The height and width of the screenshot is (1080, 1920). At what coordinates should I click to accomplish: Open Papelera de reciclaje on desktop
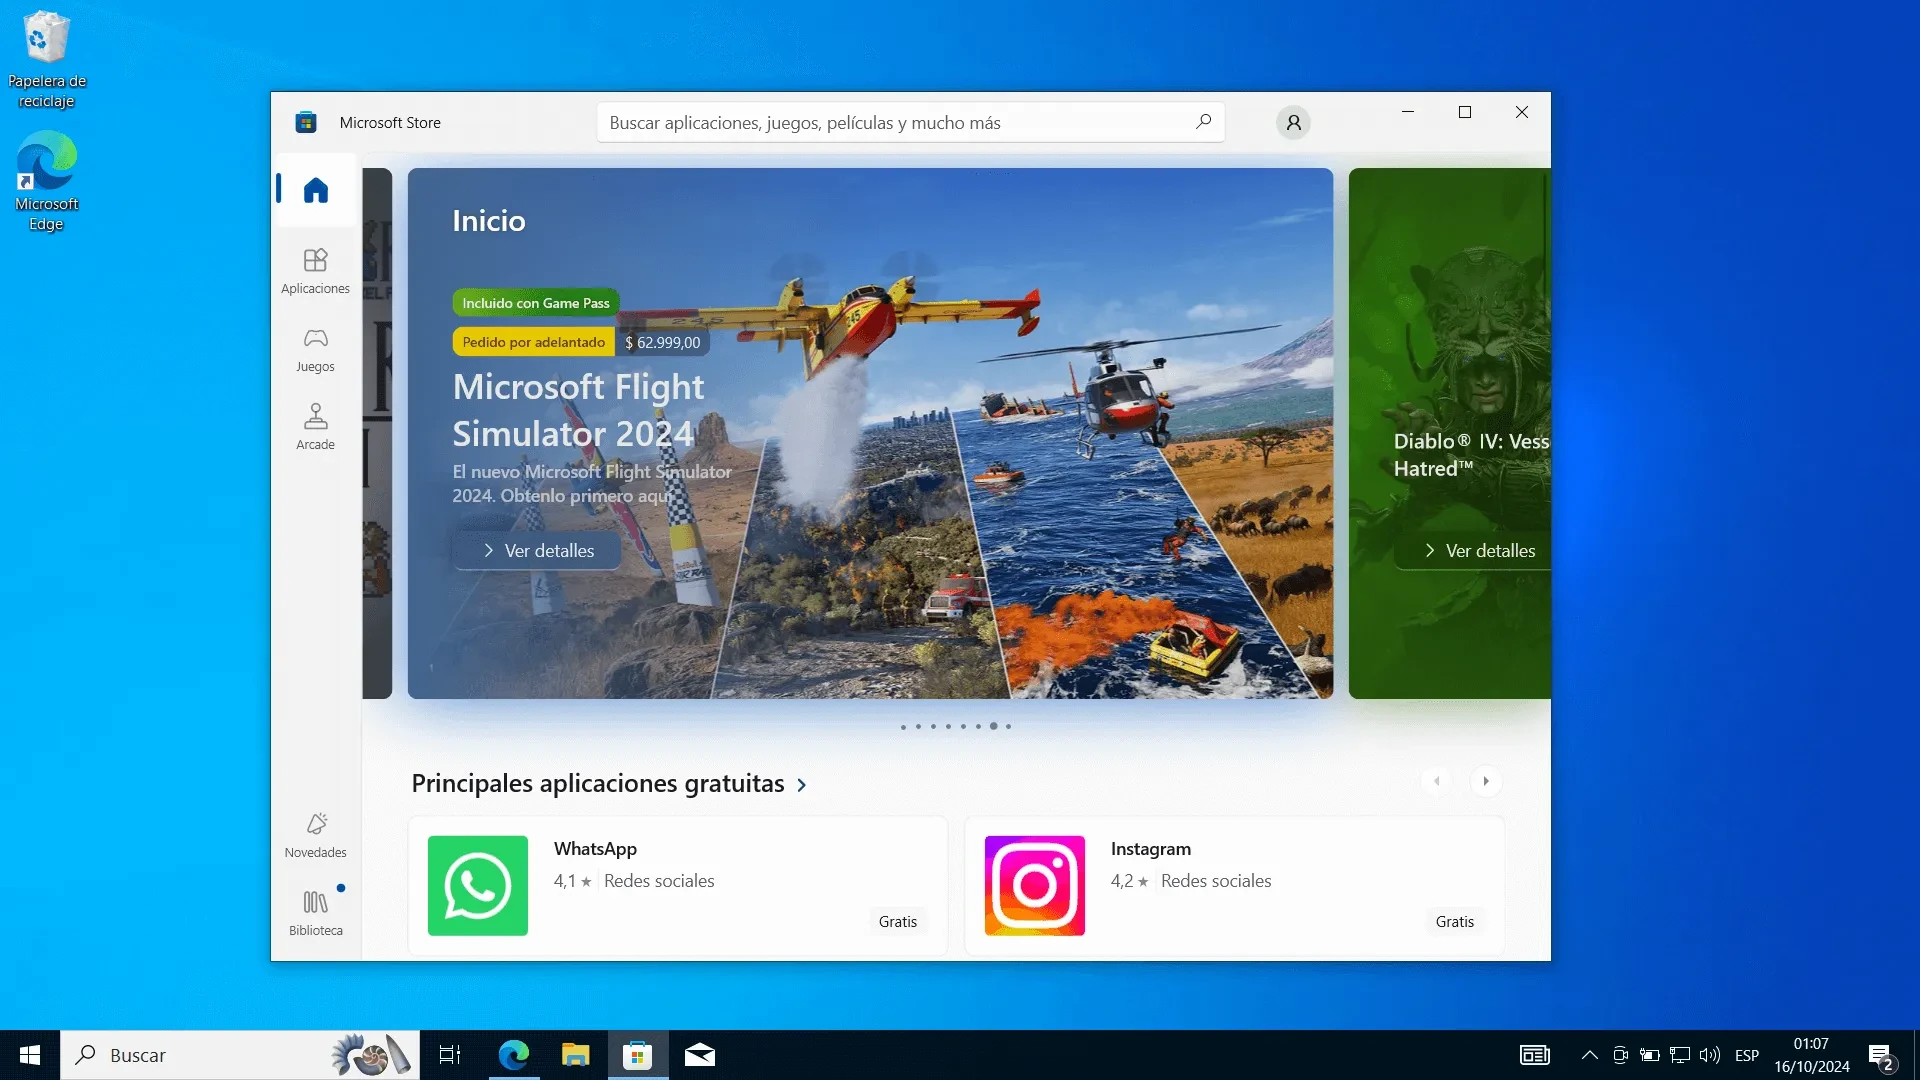47,59
